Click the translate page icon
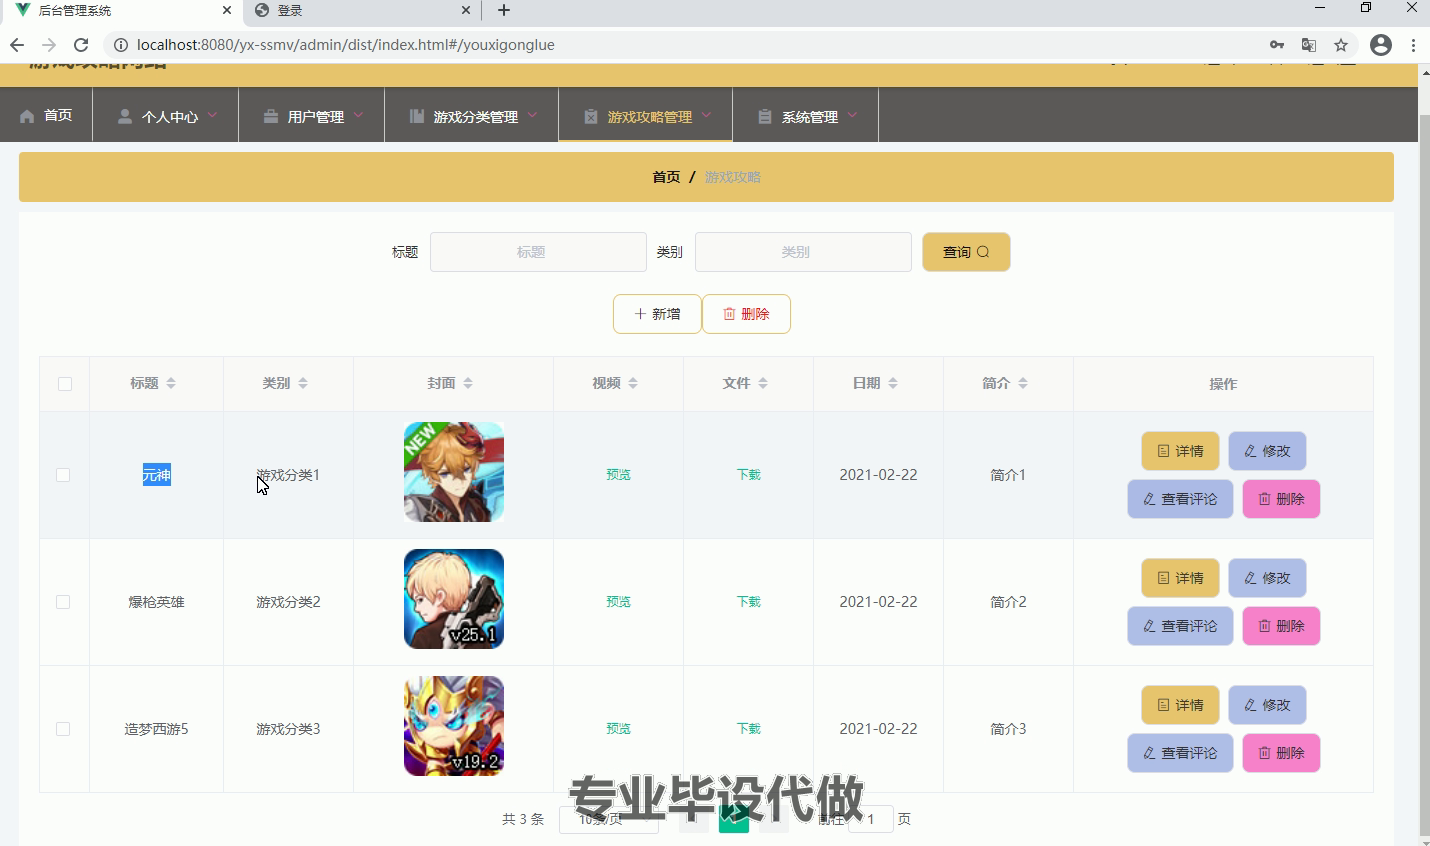This screenshot has height=846, width=1430. tap(1309, 45)
